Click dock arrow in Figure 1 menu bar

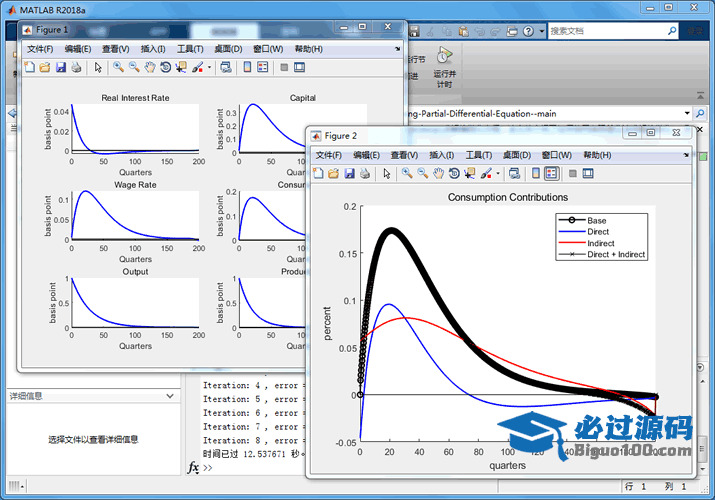pyautogui.click(x=398, y=49)
